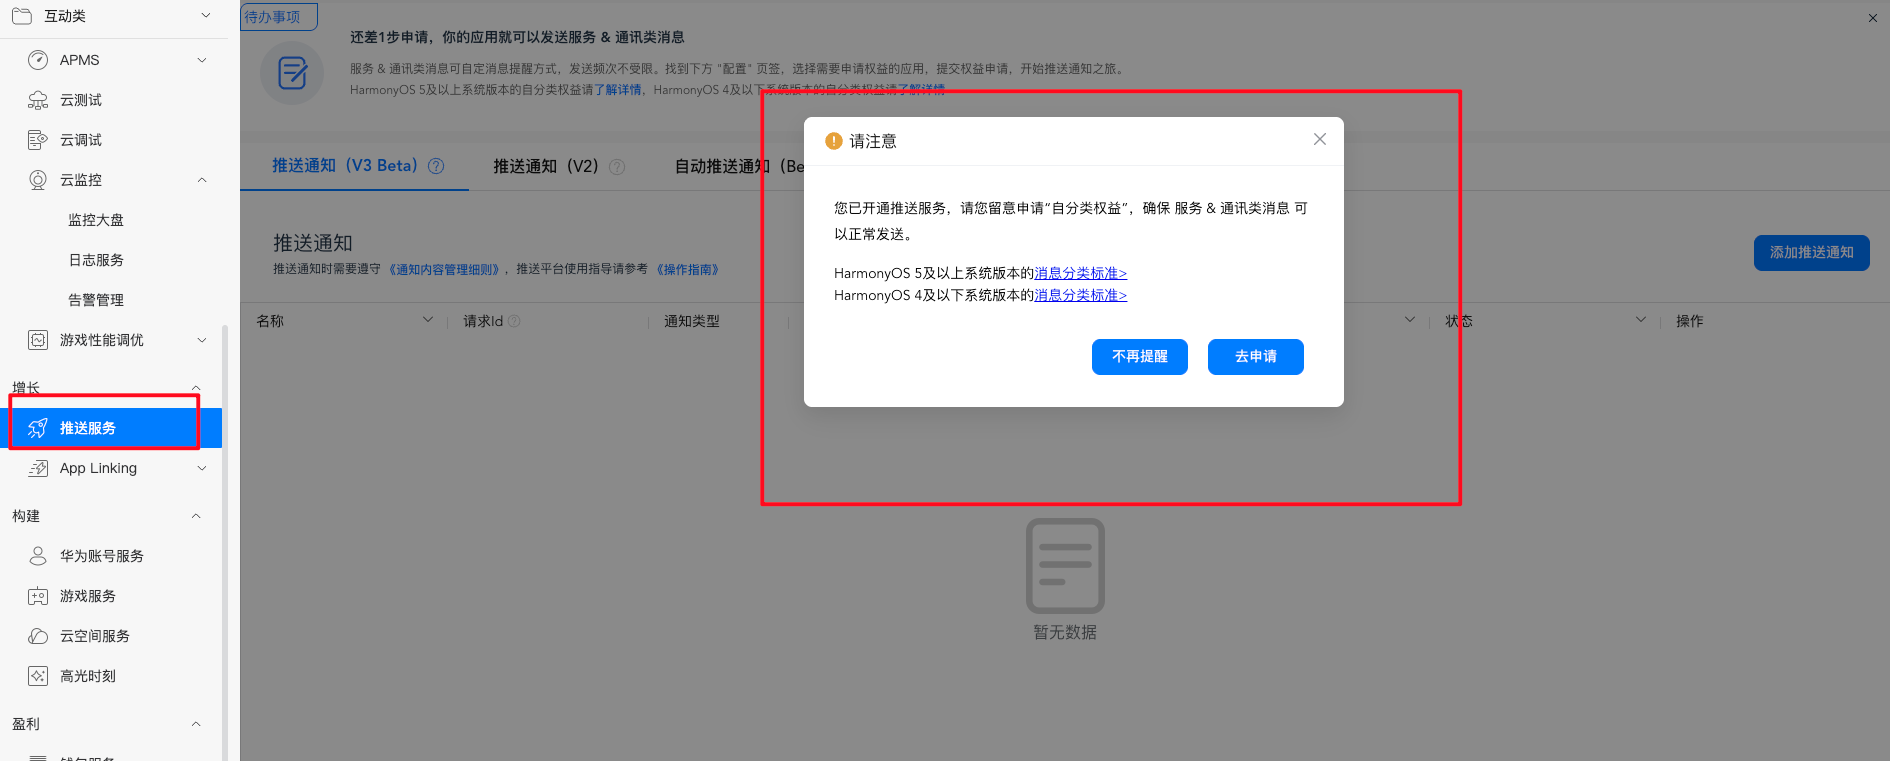This screenshot has width=1890, height=761.
Task: Click the 推送服务 rocket icon
Action: [38, 428]
